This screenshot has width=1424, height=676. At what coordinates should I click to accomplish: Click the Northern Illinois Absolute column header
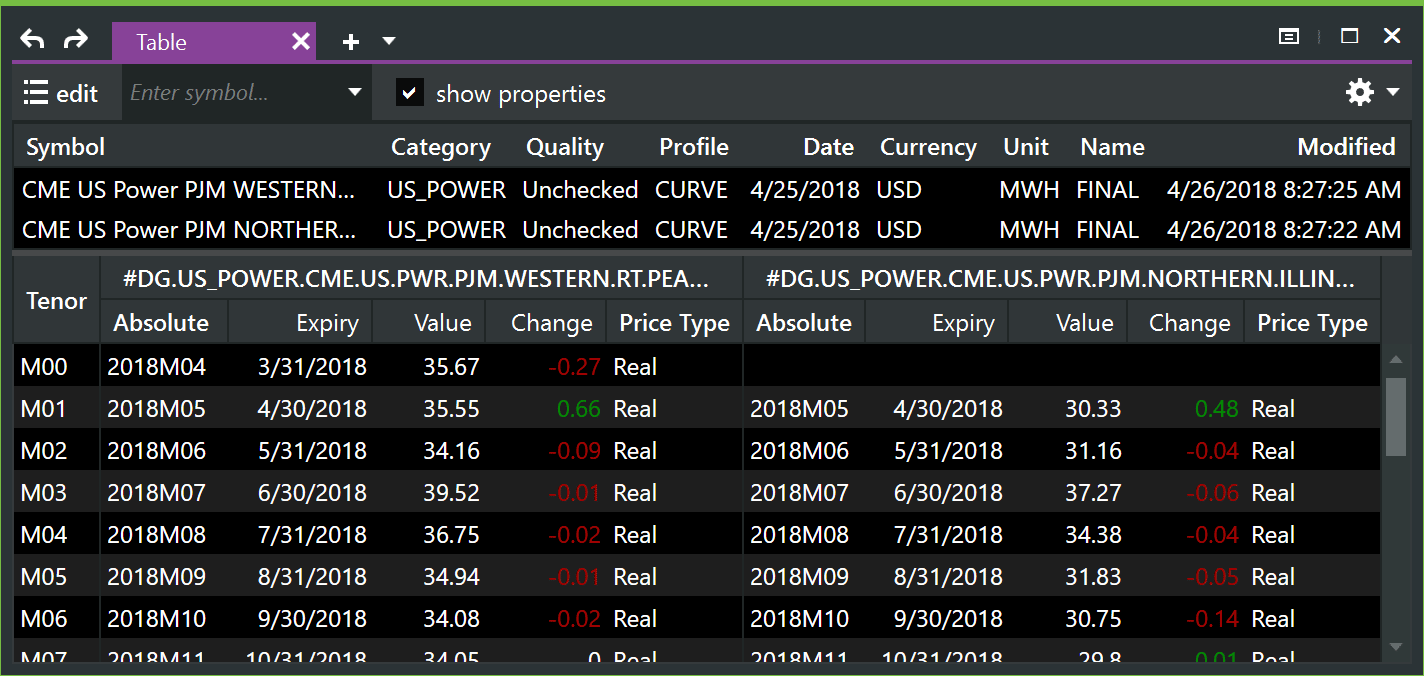click(x=804, y=323)
